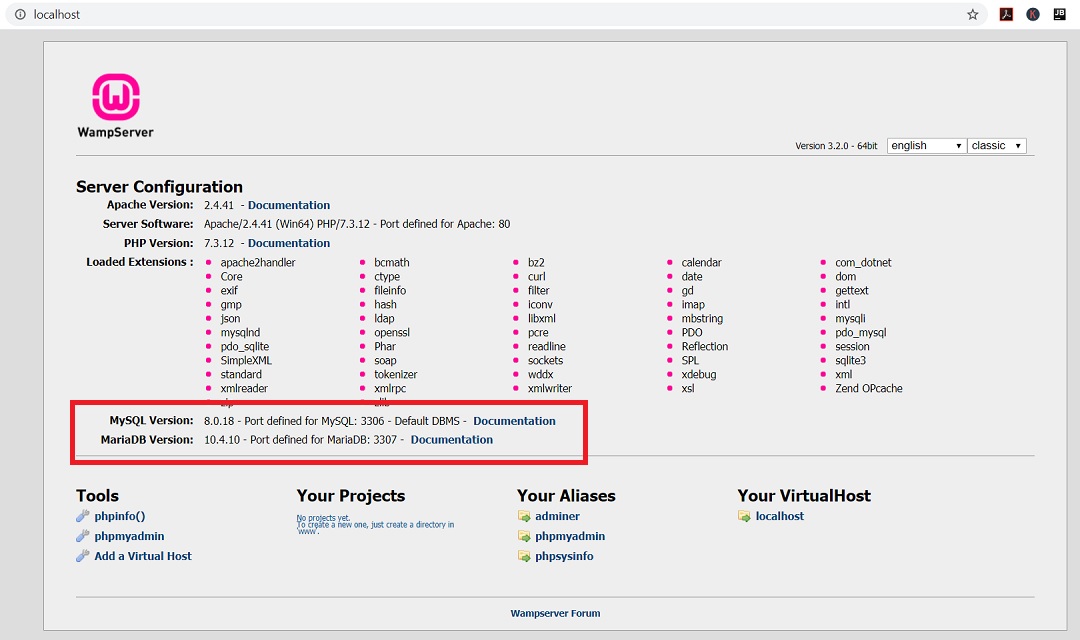Viewport: 1080px width, 640px height.
Task: Open MySQL Version Documentation link
Action: (514, 421)
